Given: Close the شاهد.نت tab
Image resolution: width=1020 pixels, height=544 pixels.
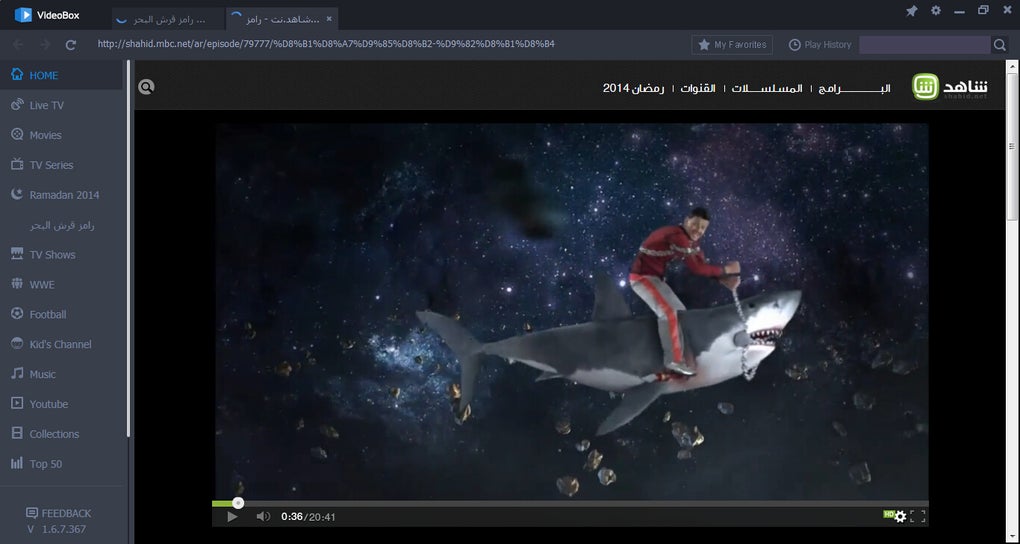Looking at the screenshot, I should click(329, 19).
